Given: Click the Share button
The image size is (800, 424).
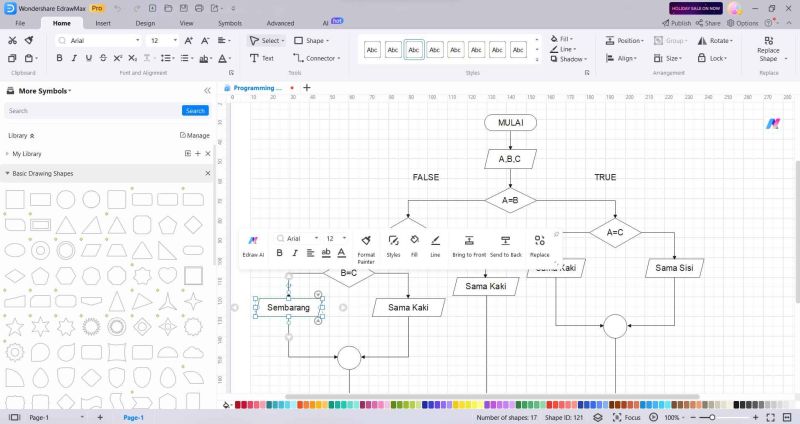Looking at the screenshot, I should [708, 23].
